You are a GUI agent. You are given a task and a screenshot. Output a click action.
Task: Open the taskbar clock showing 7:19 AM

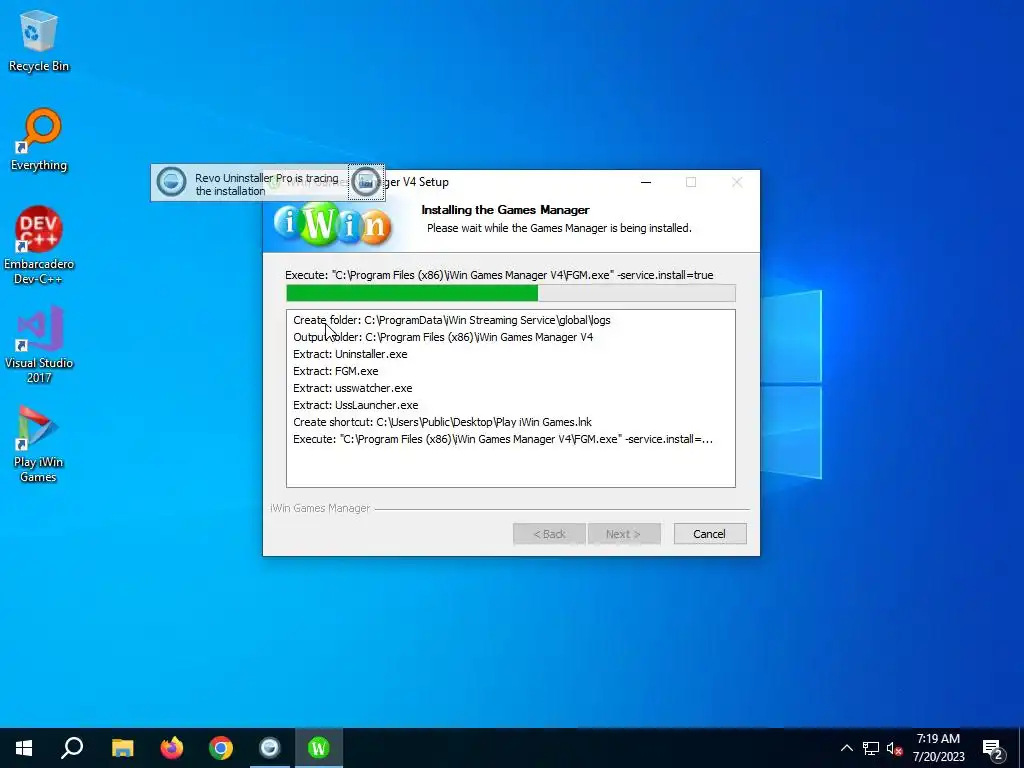(x=938, y=748)
